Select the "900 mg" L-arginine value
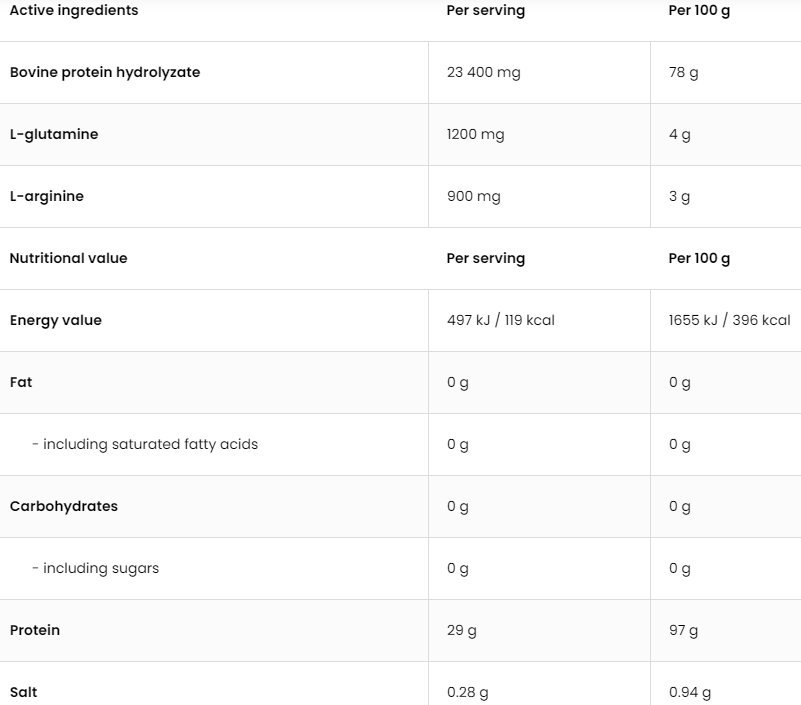Viewport: 801px width, 705px height. tap(474, 196)
